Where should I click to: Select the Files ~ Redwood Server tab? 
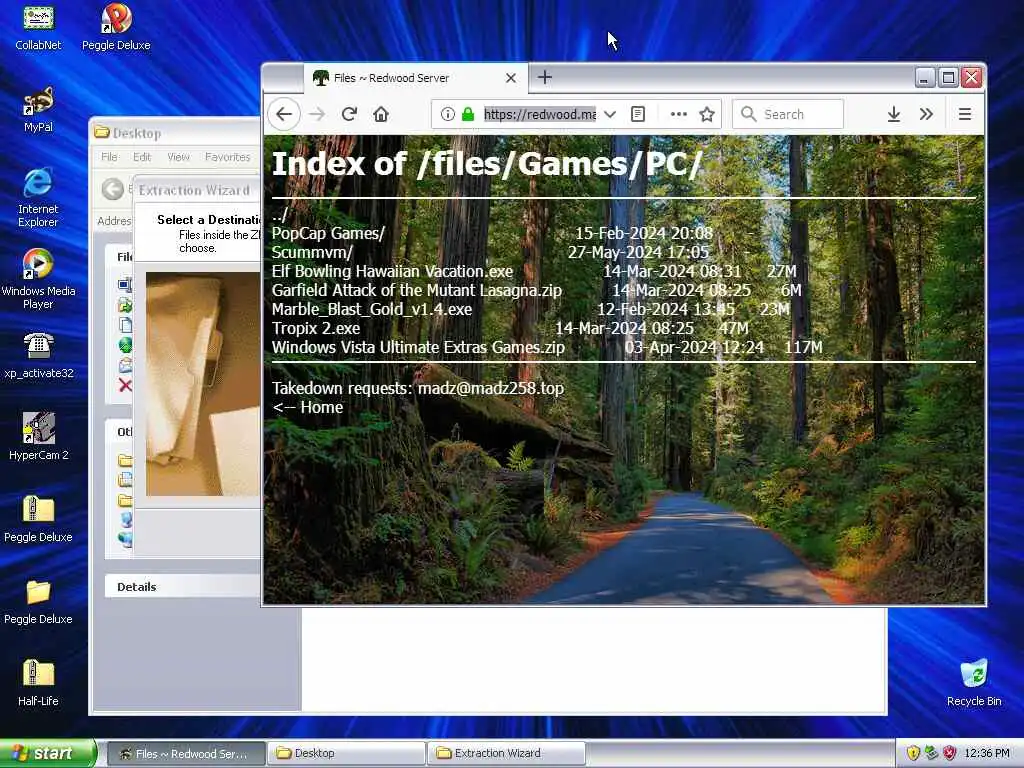[x=415, y=78]
